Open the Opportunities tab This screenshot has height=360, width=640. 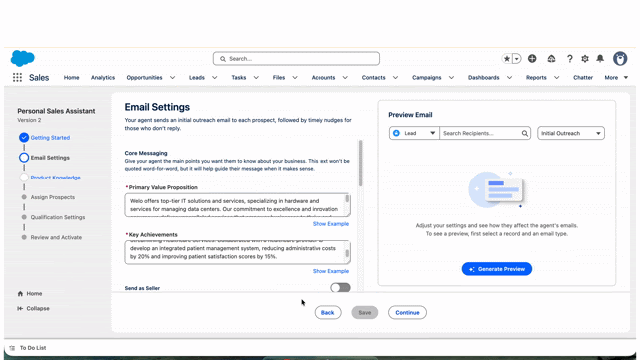pos(144,78)
